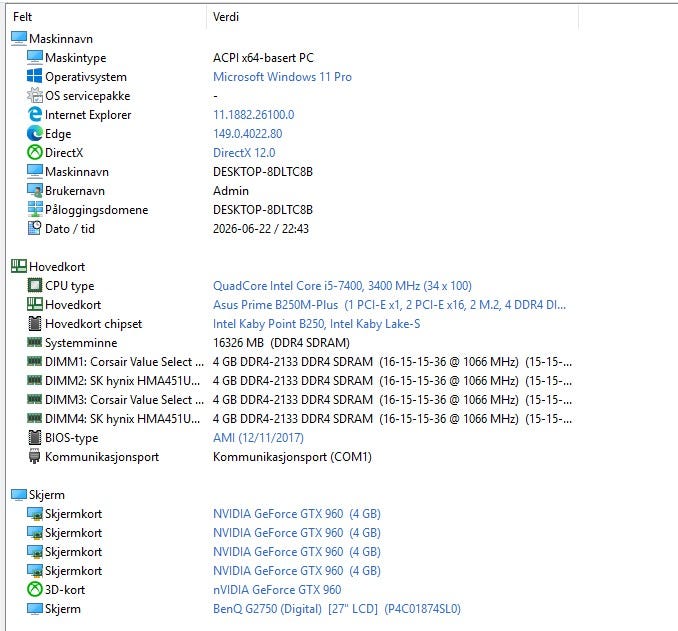This screenshot has width=678, height=631.
Task: Click the Systemminne memory icon
Action: tap(35, 342)
